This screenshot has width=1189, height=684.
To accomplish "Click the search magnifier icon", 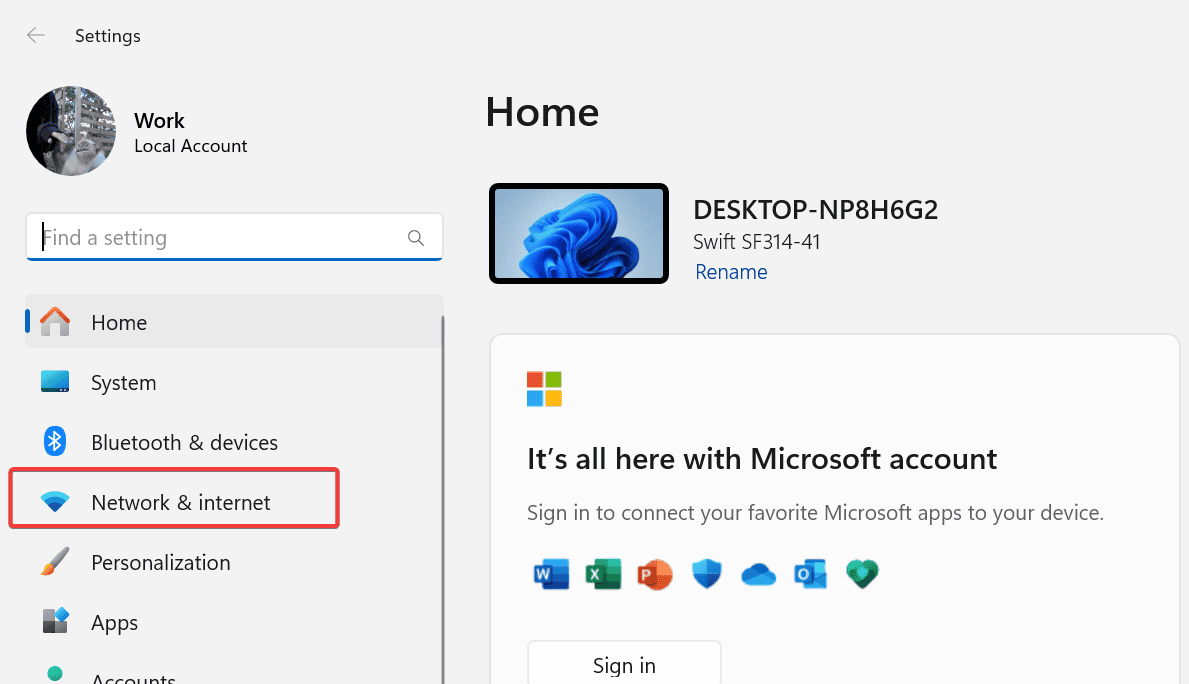I will pos(416,237).
